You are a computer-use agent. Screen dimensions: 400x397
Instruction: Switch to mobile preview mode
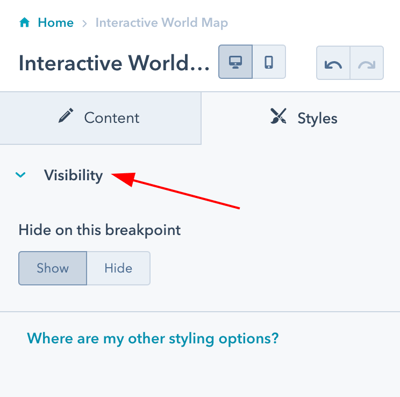click(x=269, y=62)
